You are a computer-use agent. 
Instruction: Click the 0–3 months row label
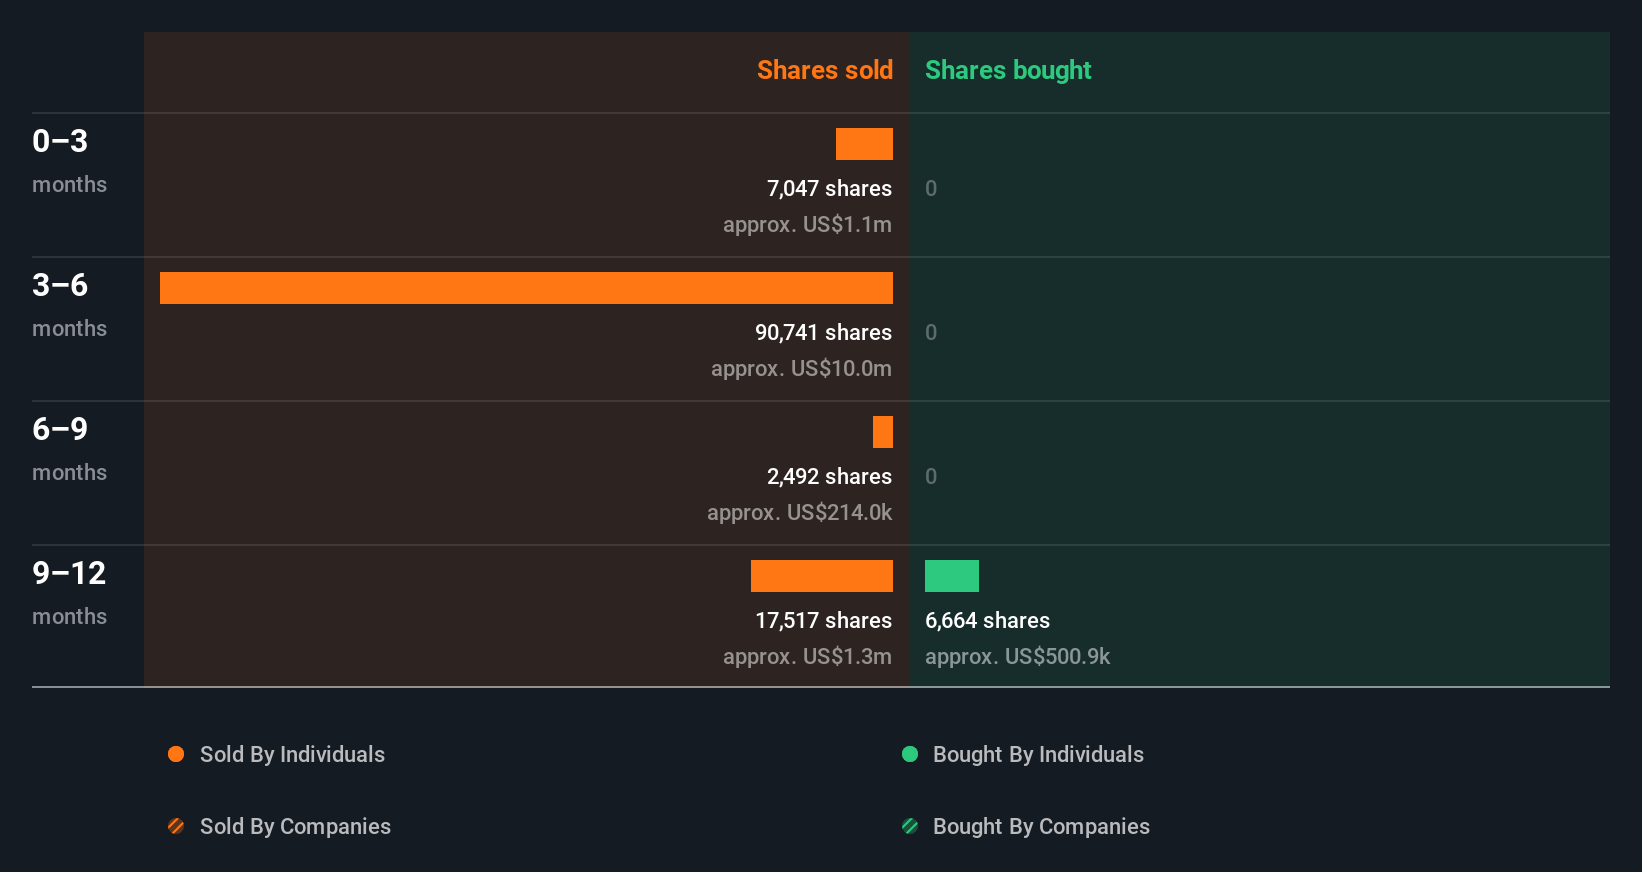point(69,160)
